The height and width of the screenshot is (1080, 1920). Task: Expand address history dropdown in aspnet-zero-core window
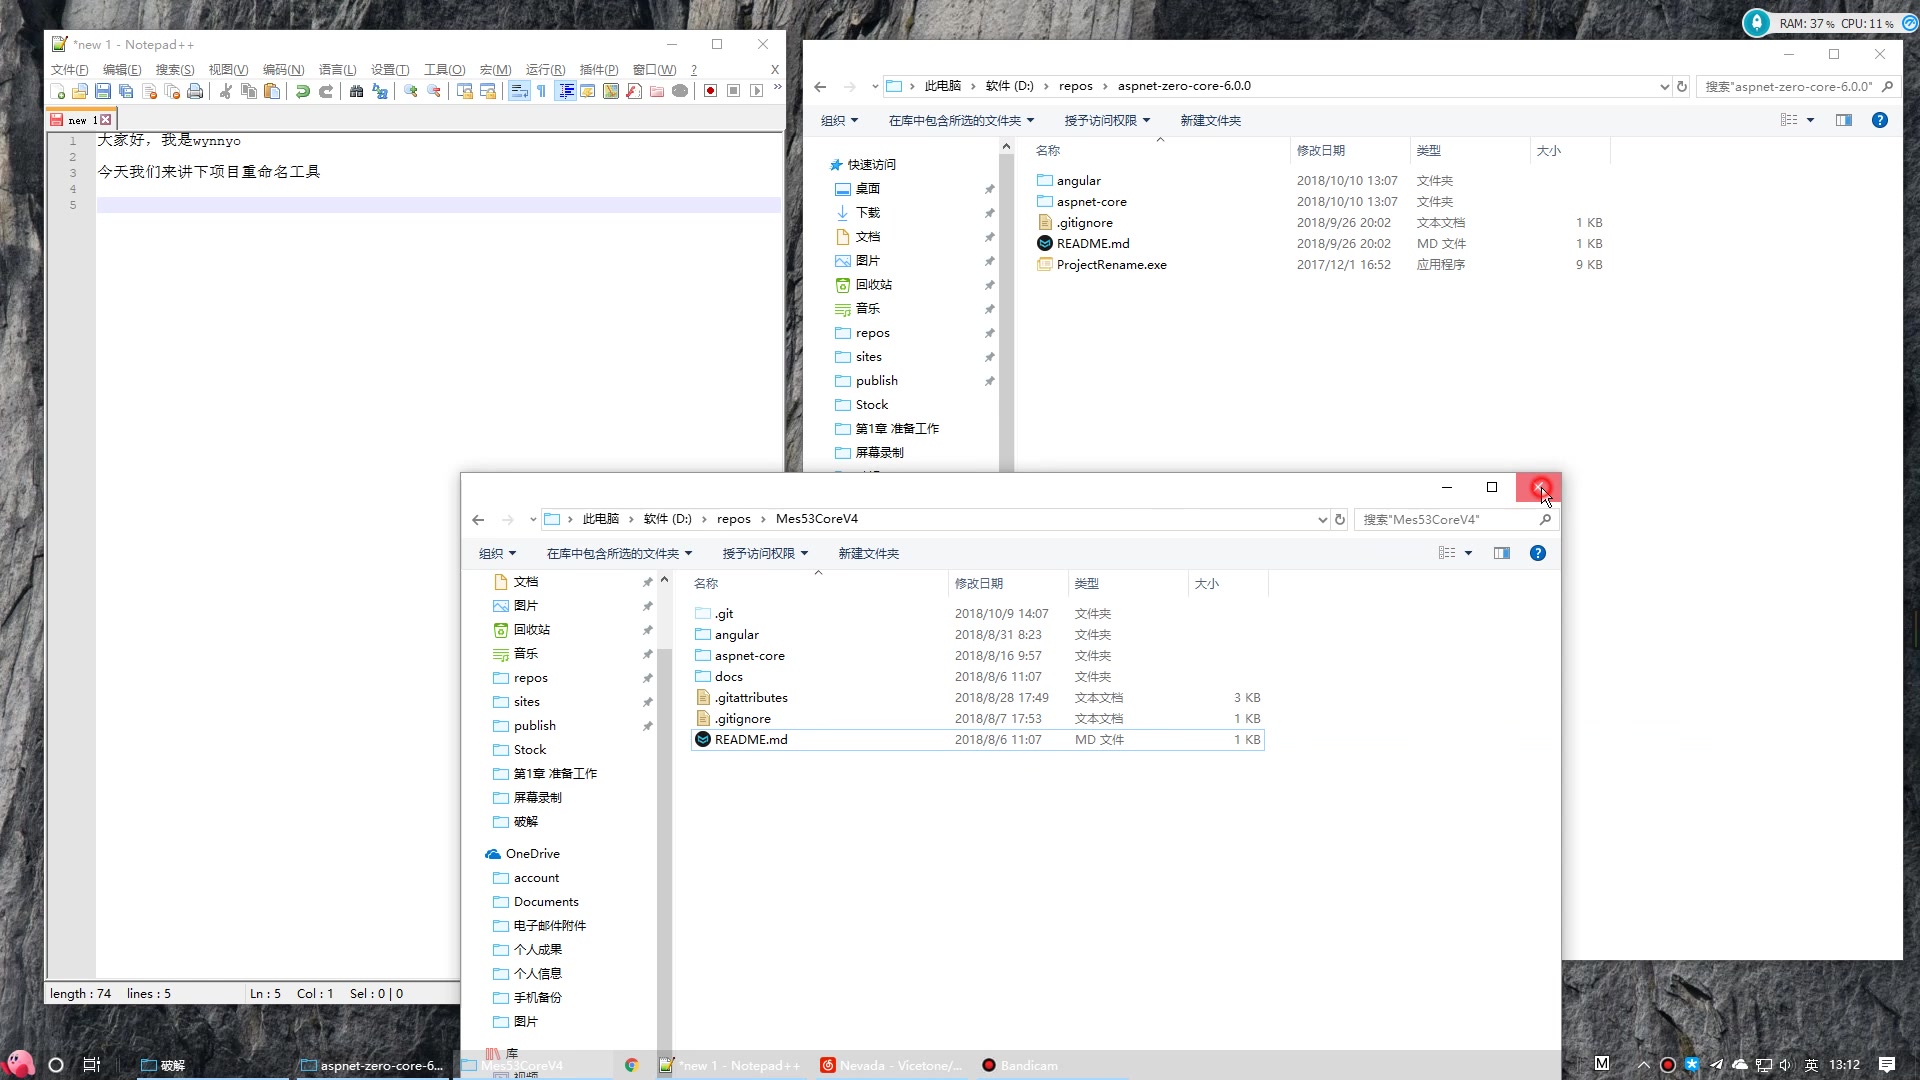point(1664,86)
